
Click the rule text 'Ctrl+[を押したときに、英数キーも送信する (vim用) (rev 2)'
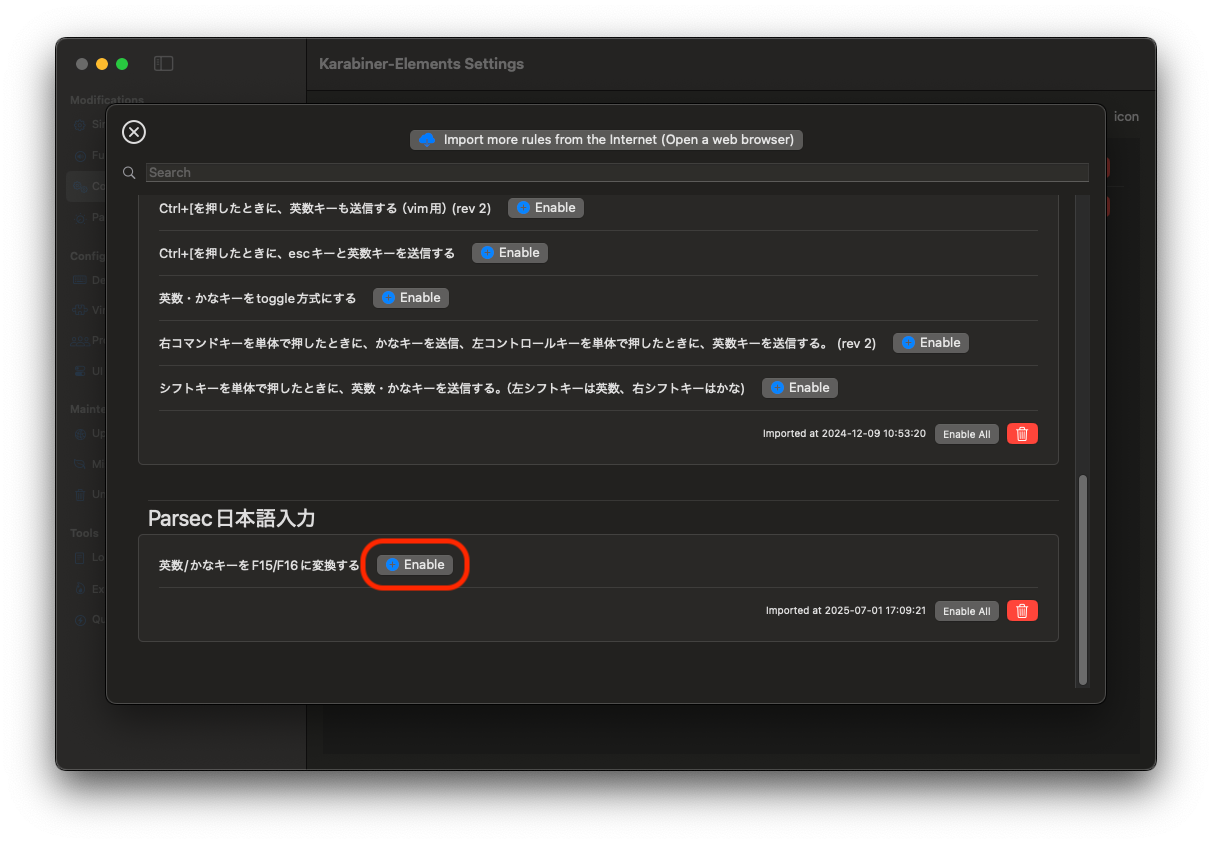coord(325,208)
